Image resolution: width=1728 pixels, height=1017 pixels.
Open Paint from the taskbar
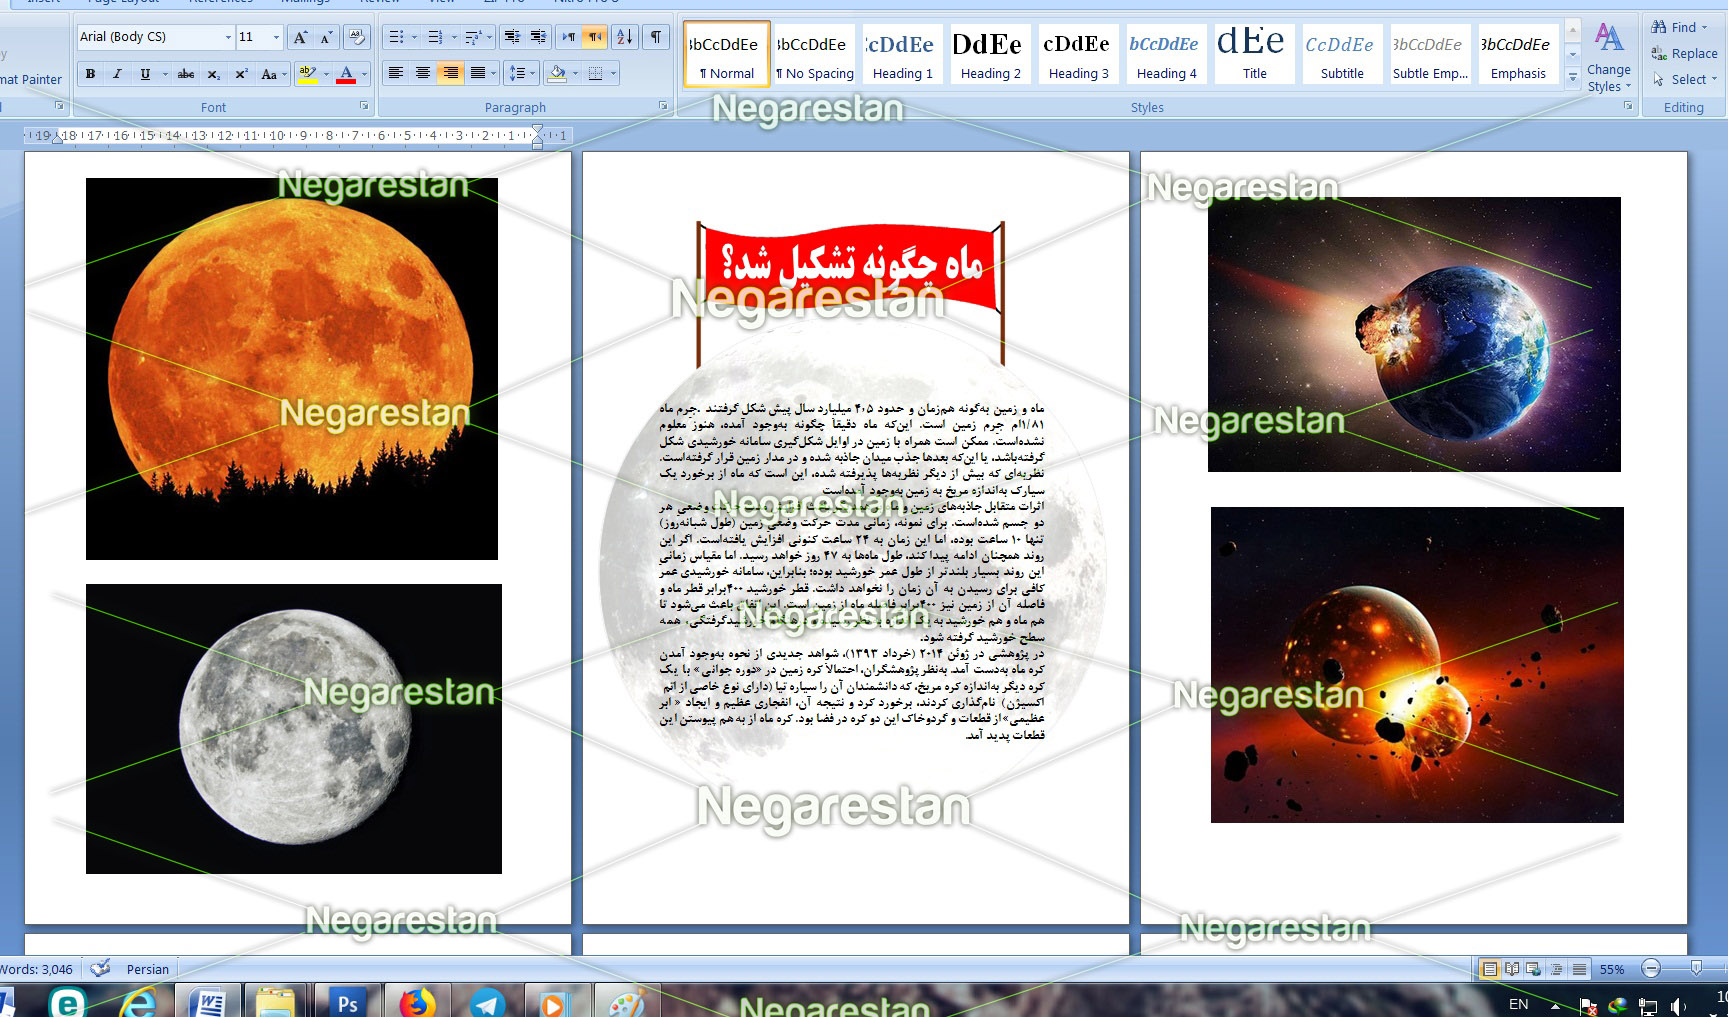tap(627, 1001)
